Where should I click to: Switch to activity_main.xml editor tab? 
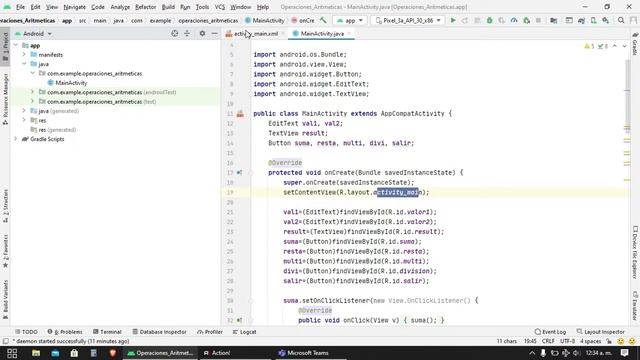click(255, 33)
